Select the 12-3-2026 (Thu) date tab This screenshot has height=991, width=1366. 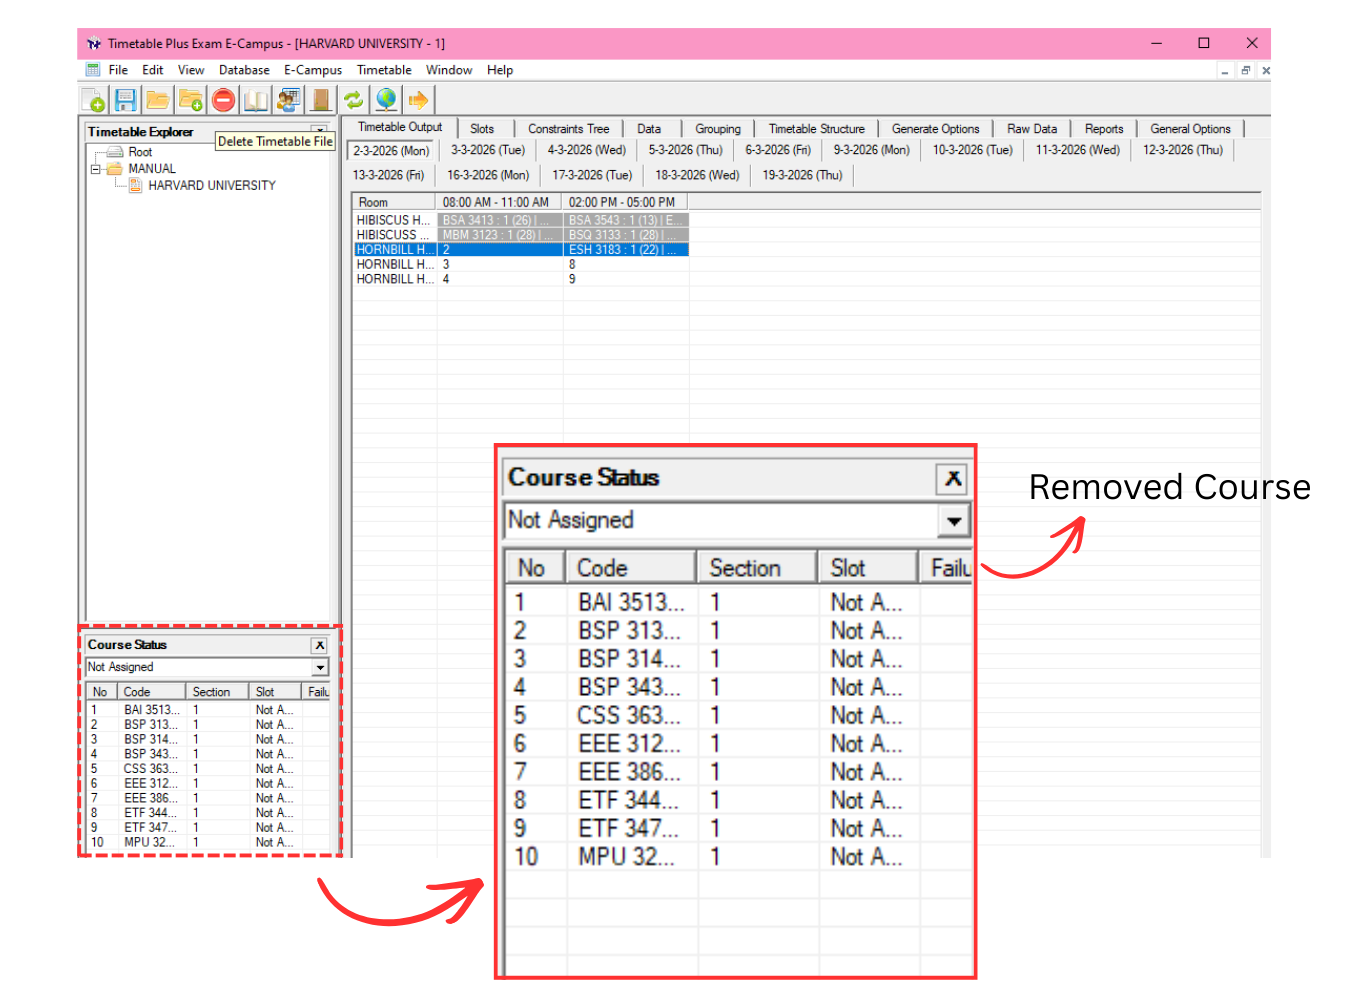click(1183, 150)
